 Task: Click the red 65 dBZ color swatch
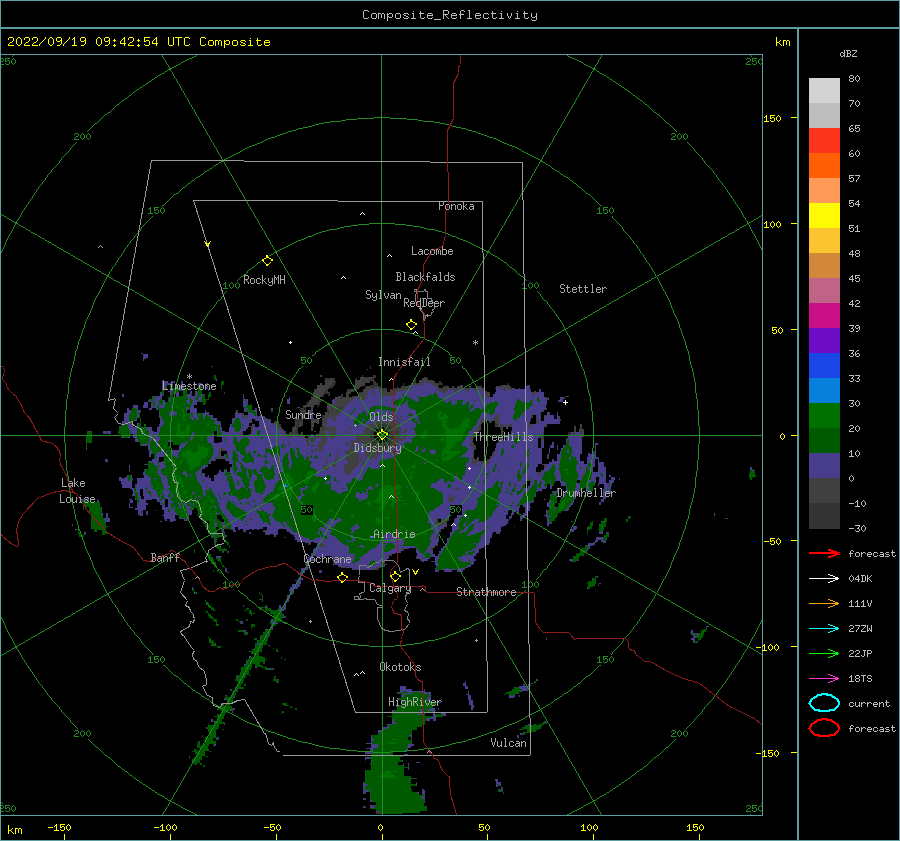(x=824, y=140)
